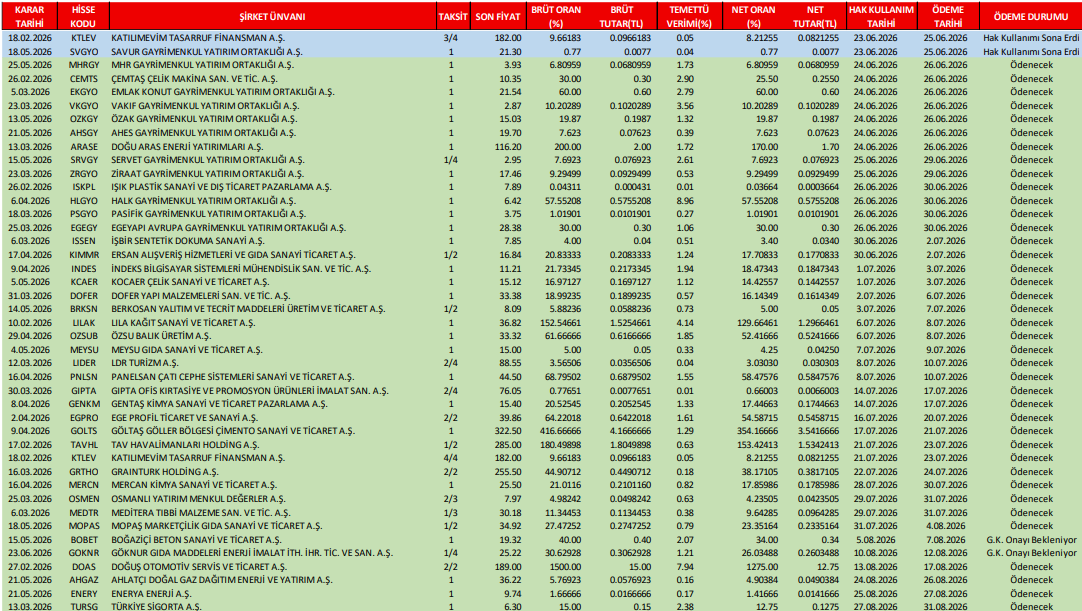
Task: Select the DOFER stock code cell
Action: pos(83,295)
